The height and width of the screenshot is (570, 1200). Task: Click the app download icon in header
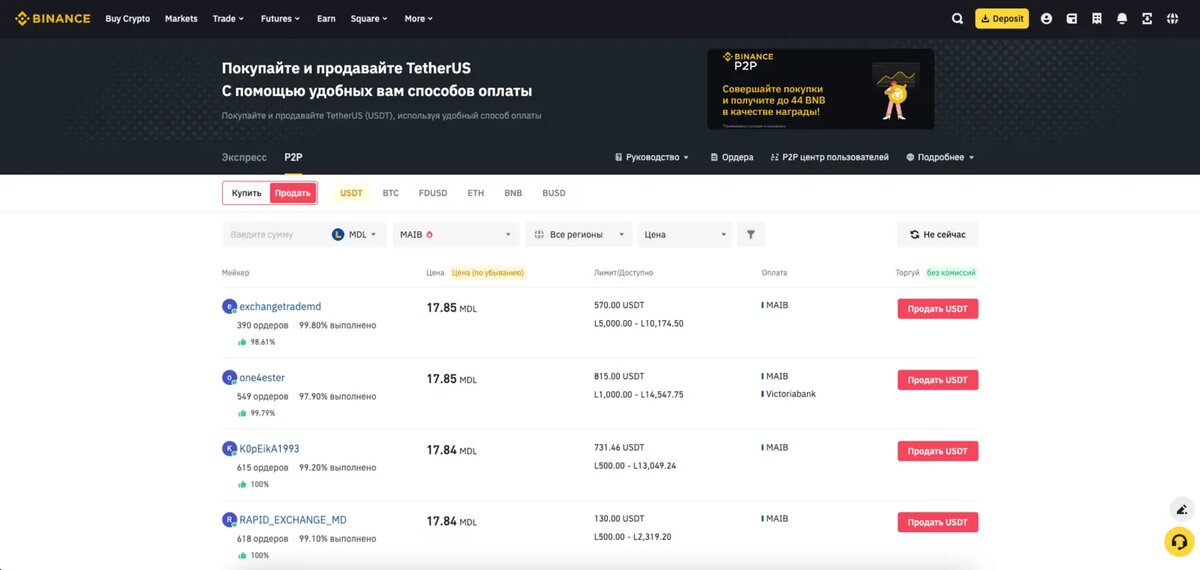[x=1147, y=18]
